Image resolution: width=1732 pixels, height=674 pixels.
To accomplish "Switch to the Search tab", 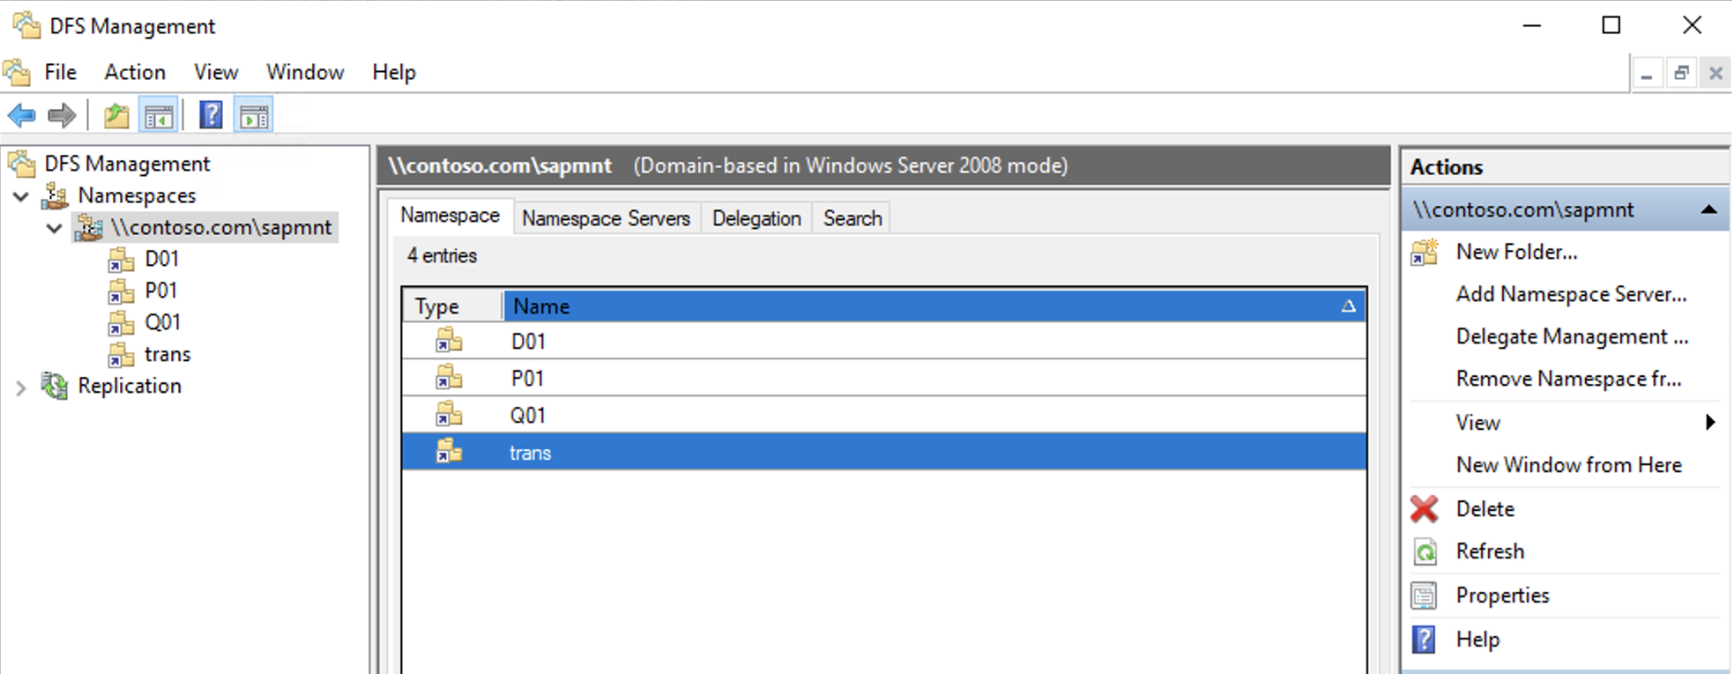I will tap(853, 218).
